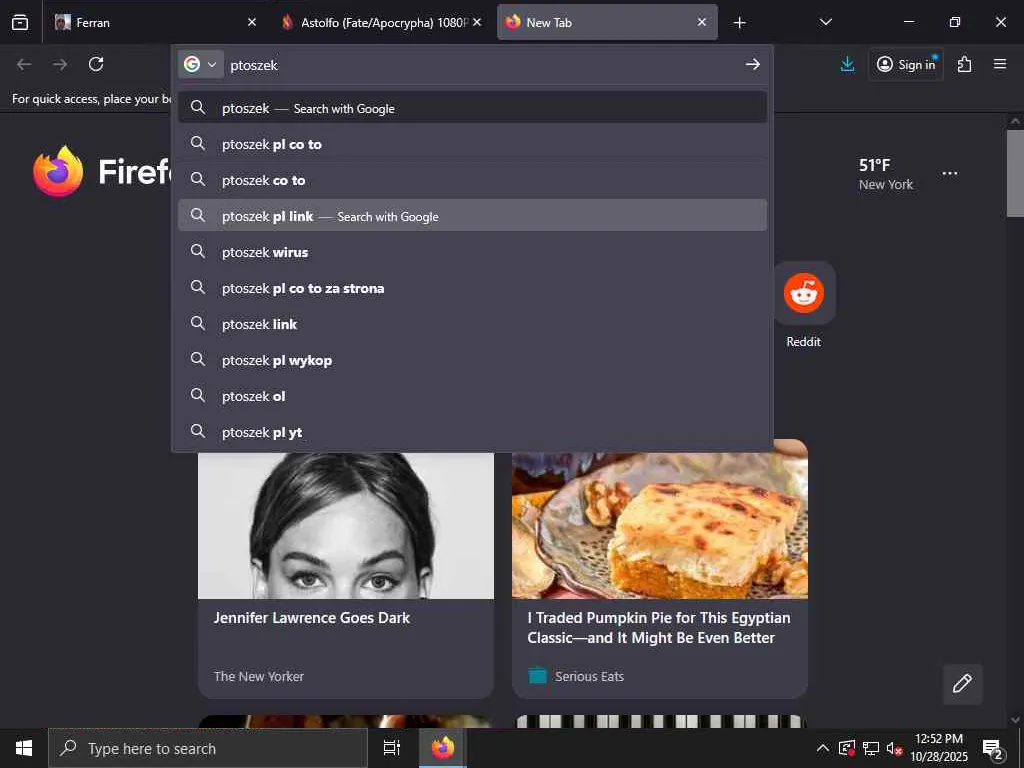Viewport: 1024px width, 768px height.
Task: Choose suggestion ptoszek co to
Action: (473, 180)
